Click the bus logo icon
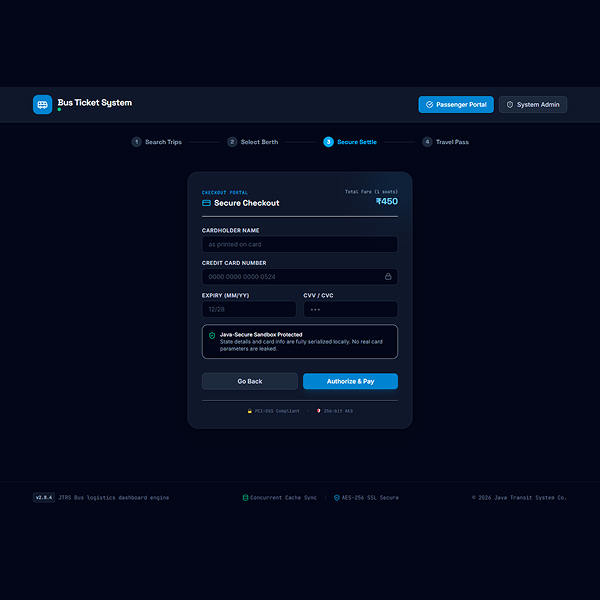This screenshot has width=600, height=600. 42,104
